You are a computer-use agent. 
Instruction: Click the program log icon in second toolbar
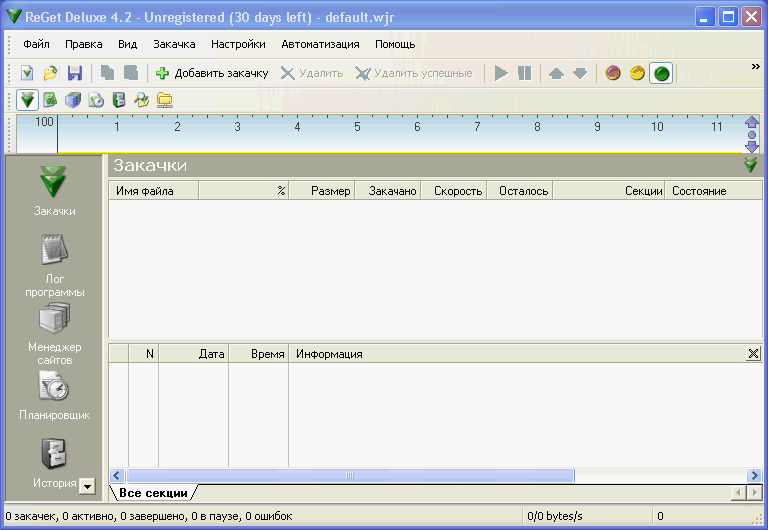point(50,100)
